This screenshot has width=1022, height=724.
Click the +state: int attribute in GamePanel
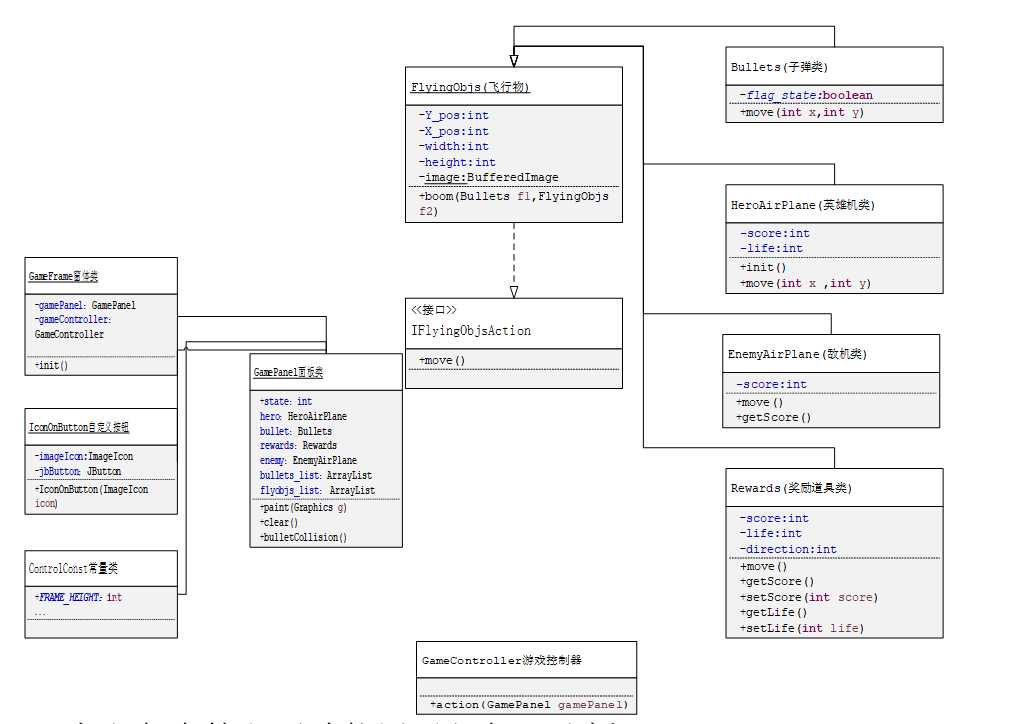pyautogui.click(x=285, y=401)
